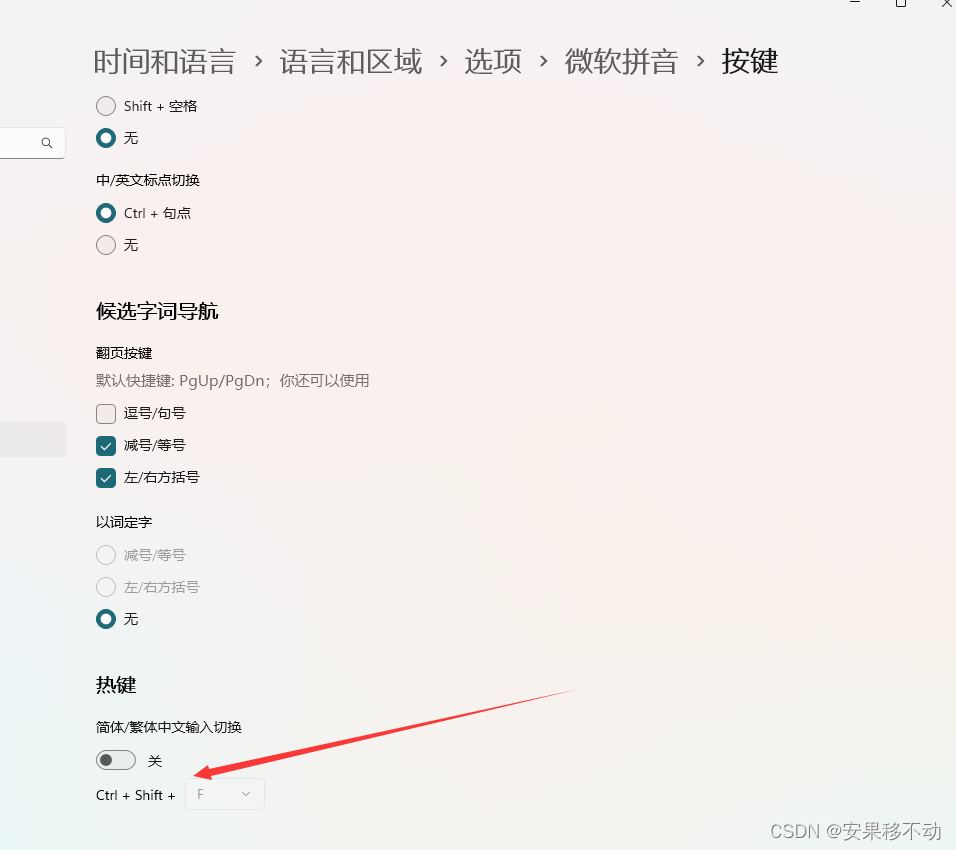Click the search magnifier icon
This screenshot has width=956, height=850.
(47, 143)
